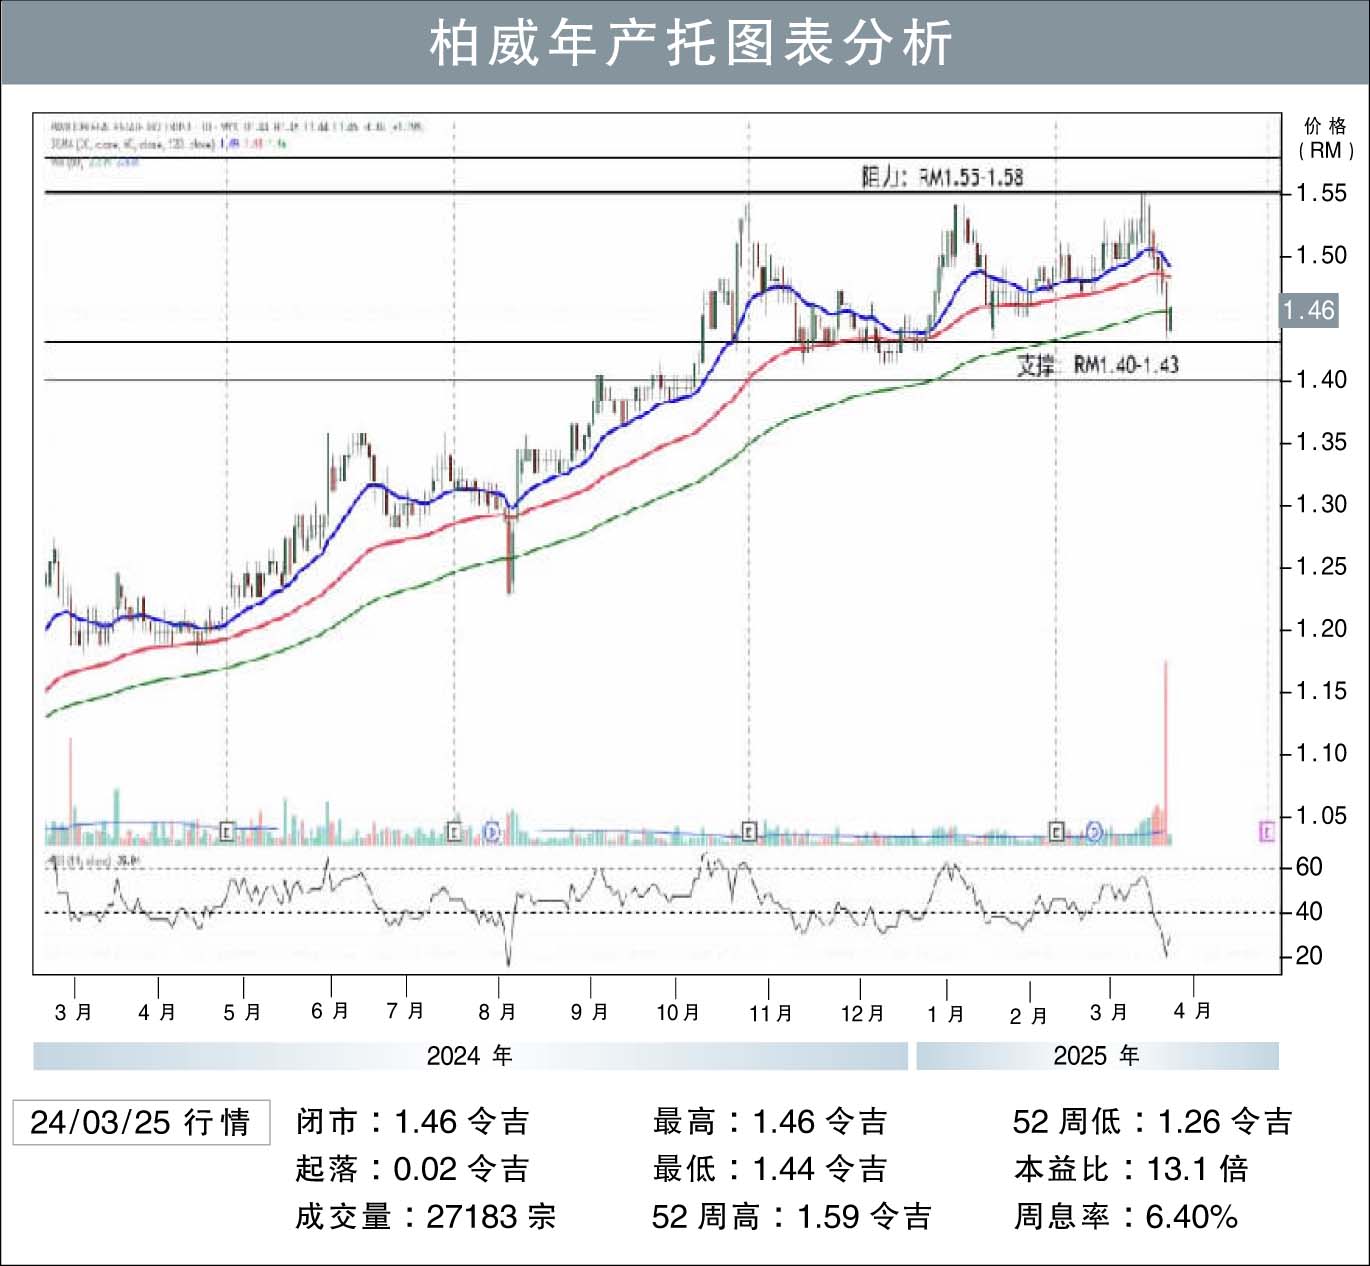The width and height of the screenshot is (1370, 1266).
Task: Click the E earnings marker near February 2025
Action: pos(1056,831)
